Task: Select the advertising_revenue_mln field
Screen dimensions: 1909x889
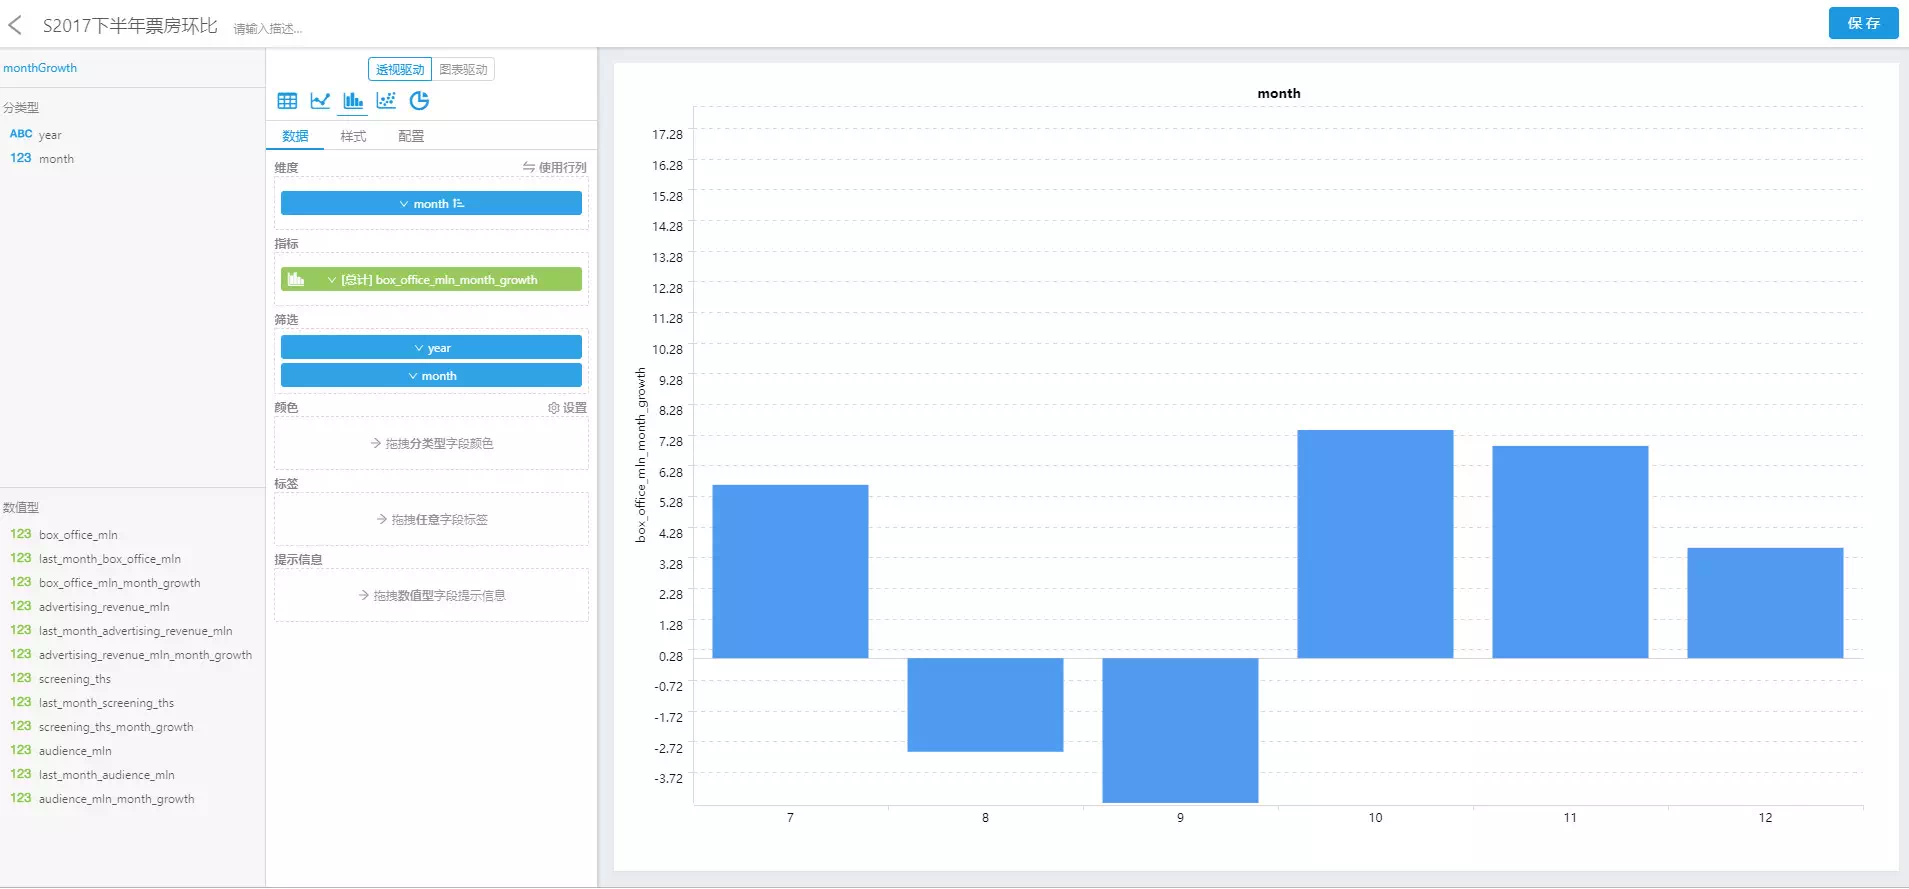Action: 104,607
